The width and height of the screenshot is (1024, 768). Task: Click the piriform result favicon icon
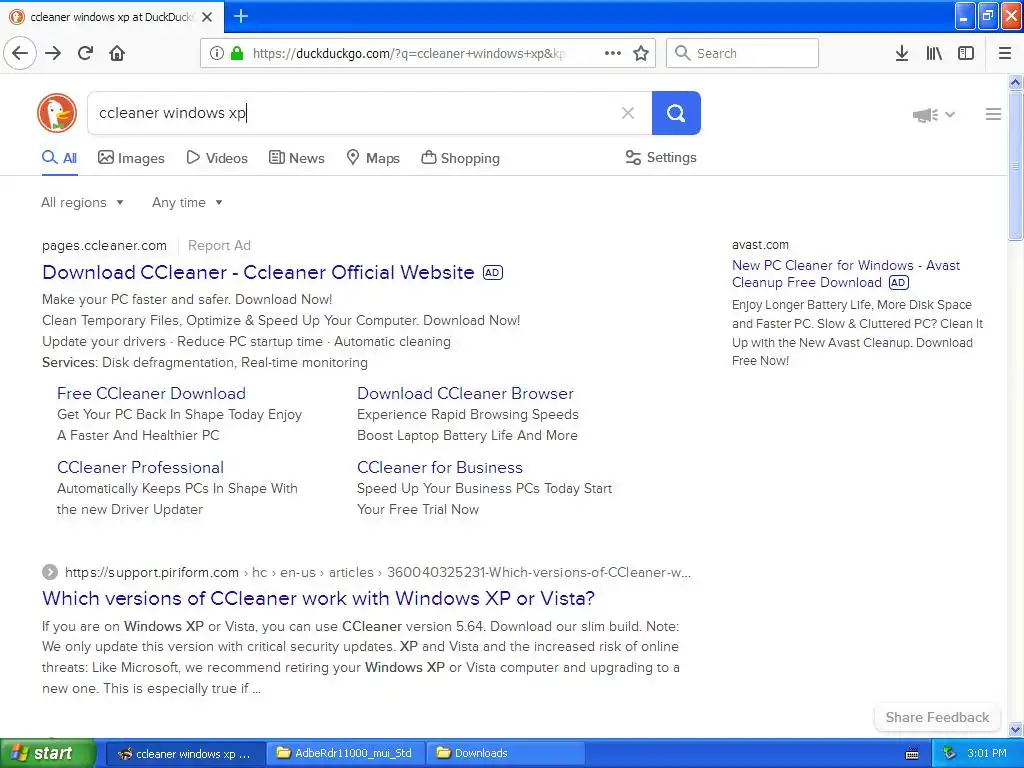[x=50, y=572]
